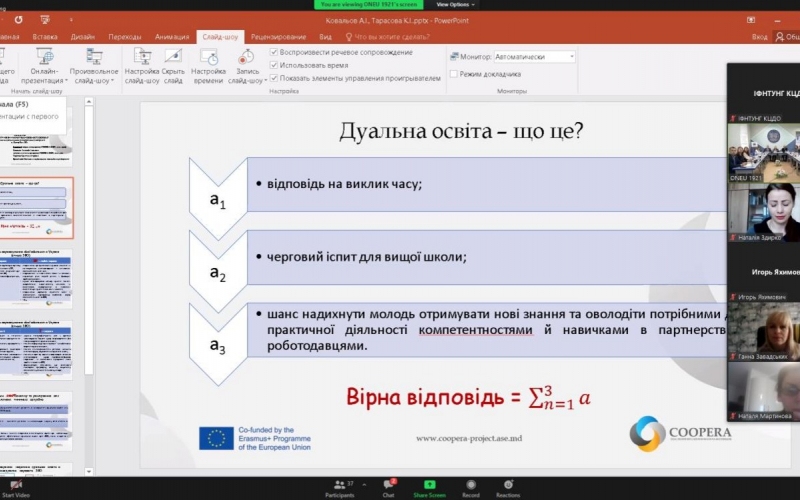The image size is (800, 500).
Task: Click the a₃ chevron shape on slide
Action: 218,344
